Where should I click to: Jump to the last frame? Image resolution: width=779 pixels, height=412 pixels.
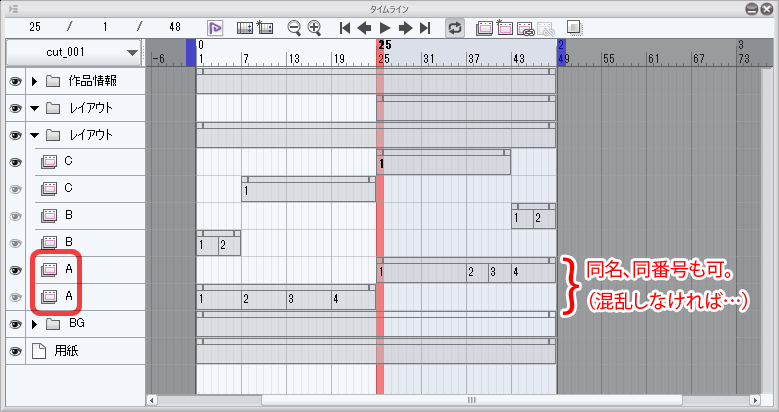(x=425, y=28)
